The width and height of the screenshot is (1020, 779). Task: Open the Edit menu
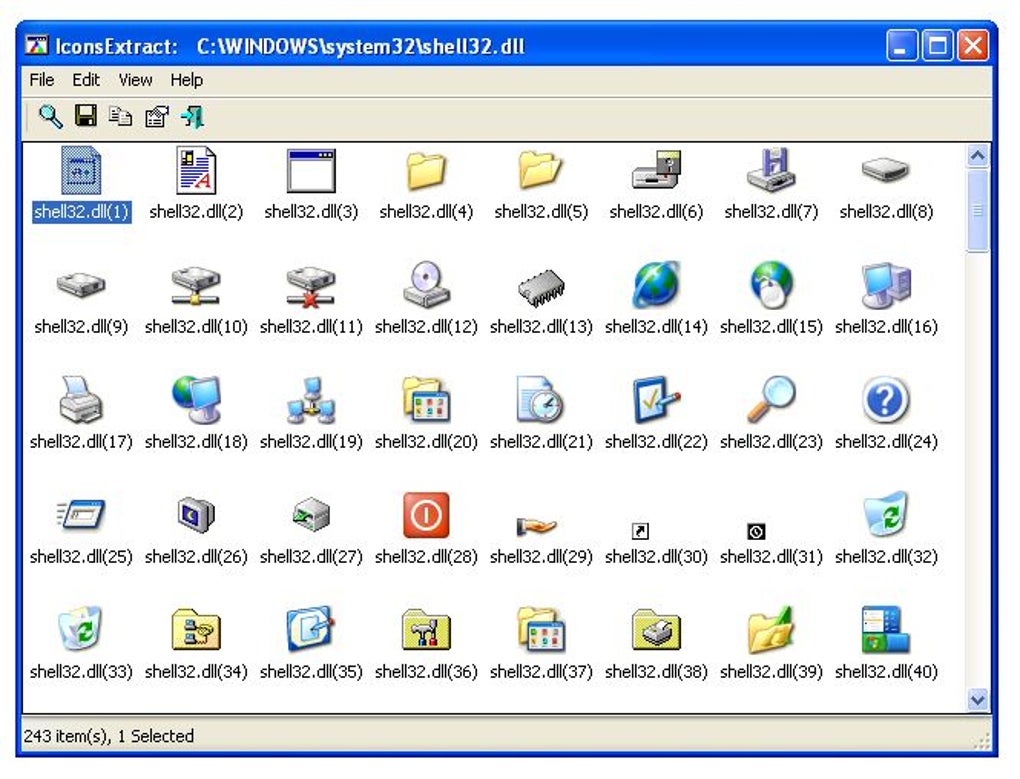click(x=86, y=80)
